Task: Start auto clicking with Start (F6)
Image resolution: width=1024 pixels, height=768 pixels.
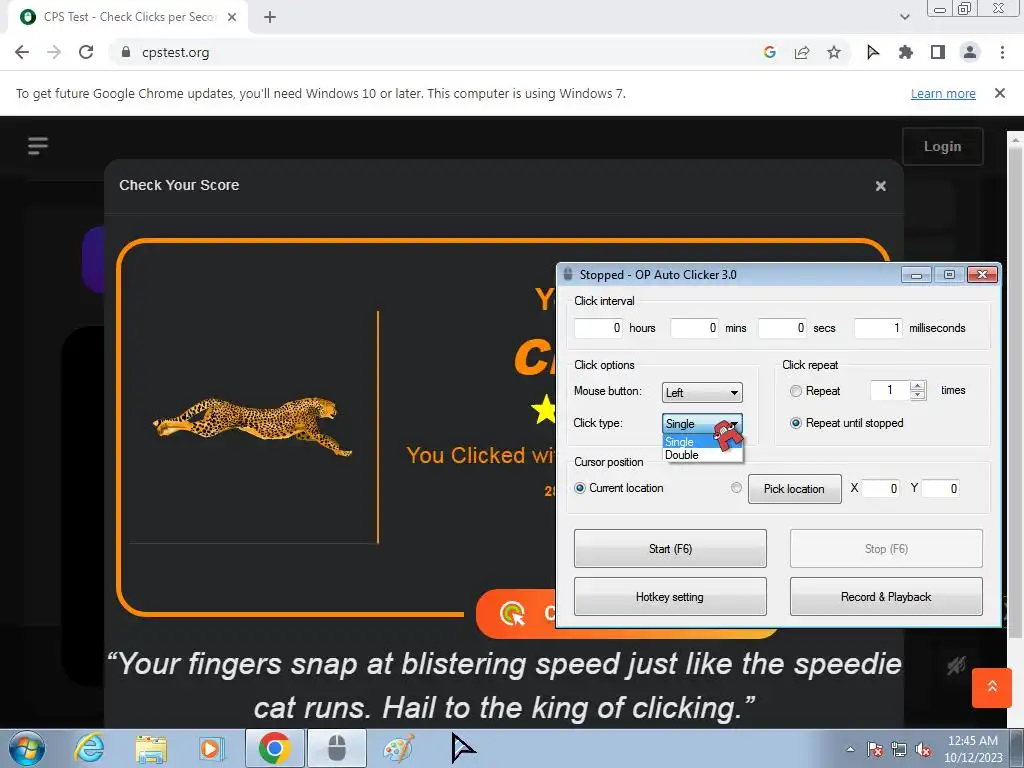Action: [670, 549]
